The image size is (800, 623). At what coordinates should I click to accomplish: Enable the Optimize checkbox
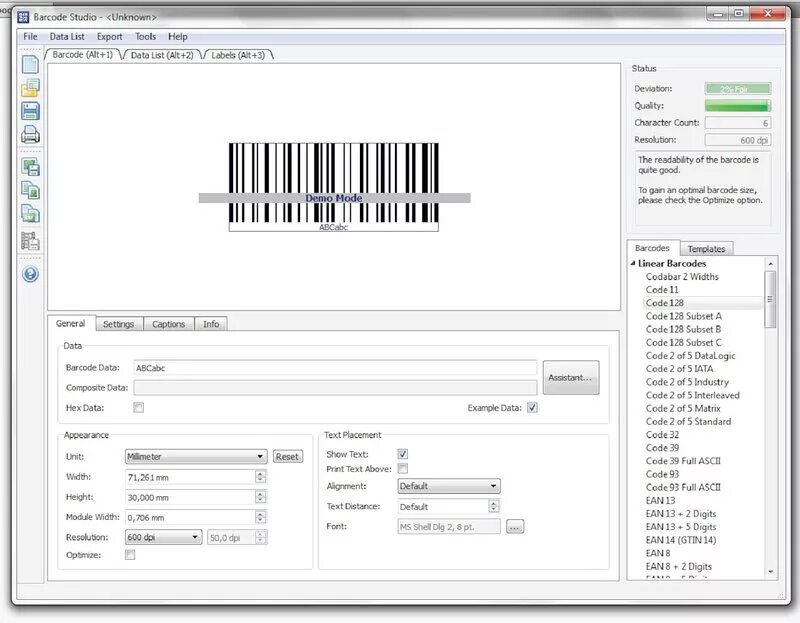pyautogui.click(x=130, y=555)
